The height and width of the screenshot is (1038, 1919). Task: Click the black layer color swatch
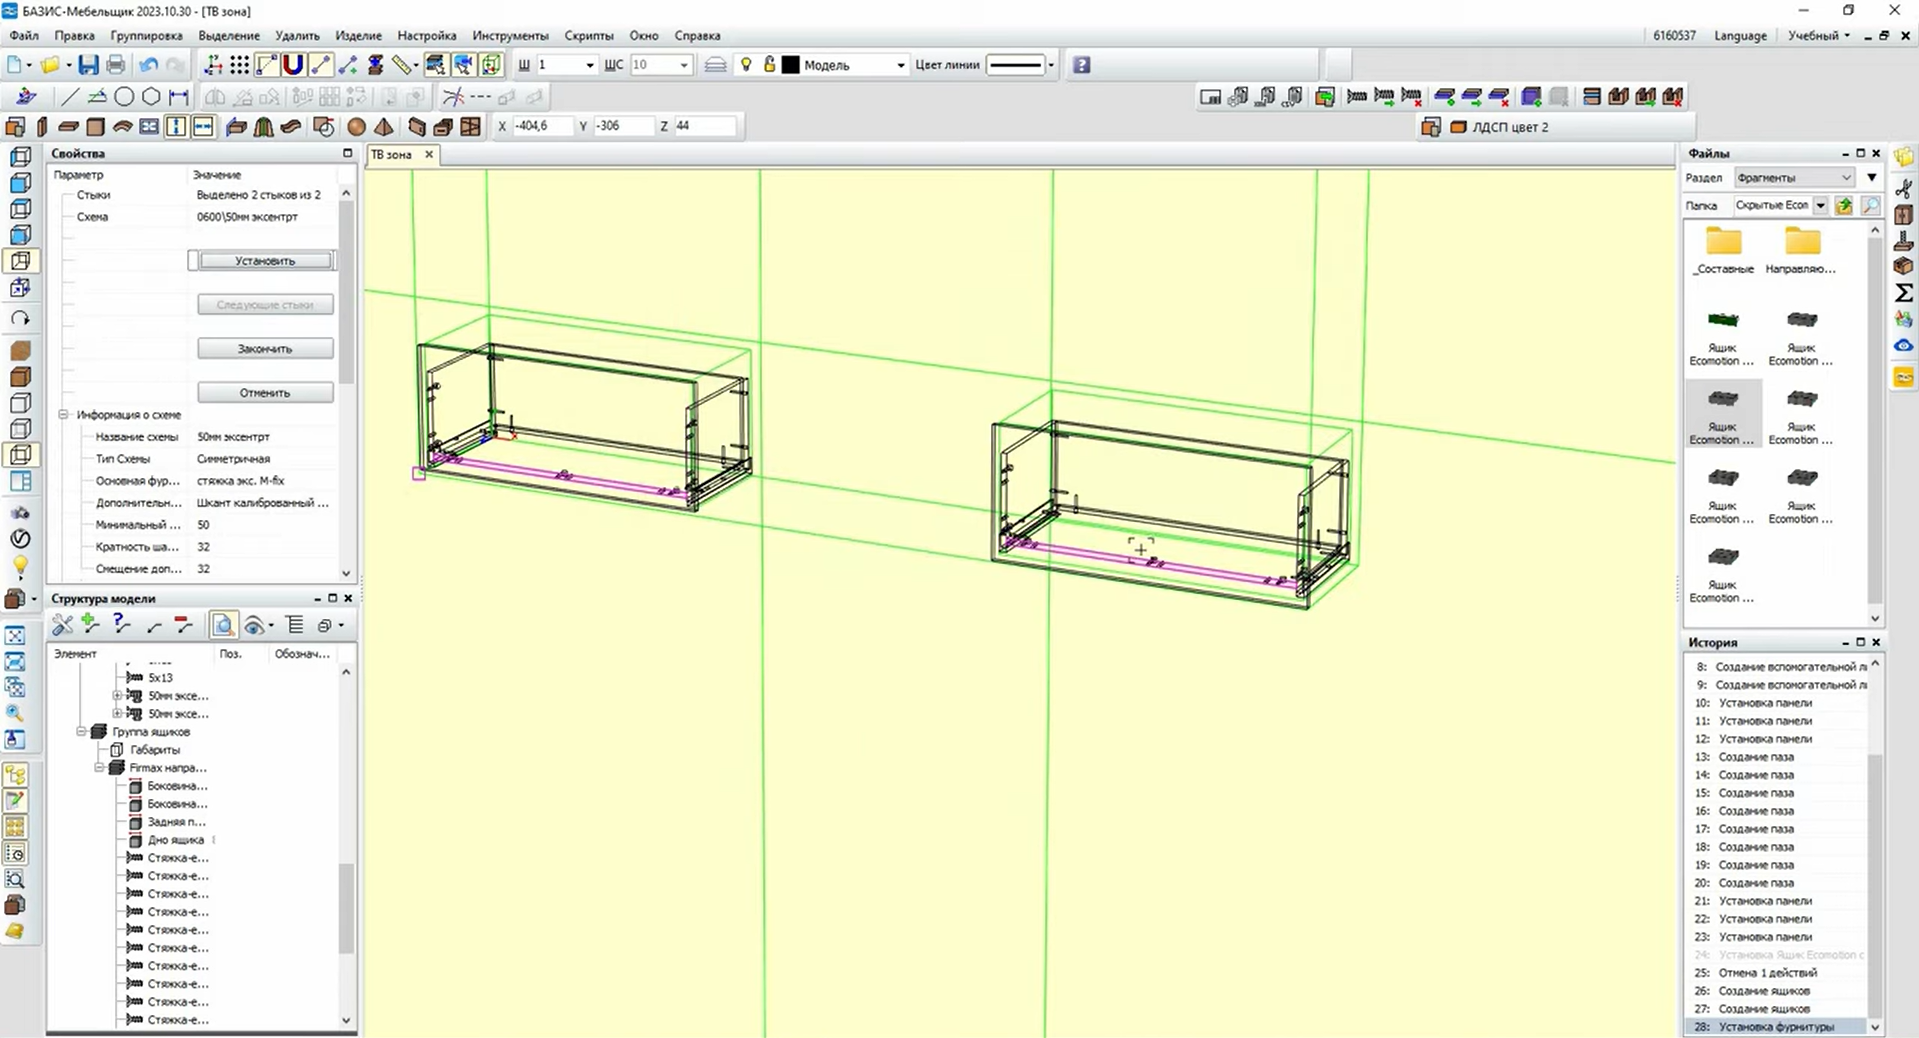click(791, 65)
